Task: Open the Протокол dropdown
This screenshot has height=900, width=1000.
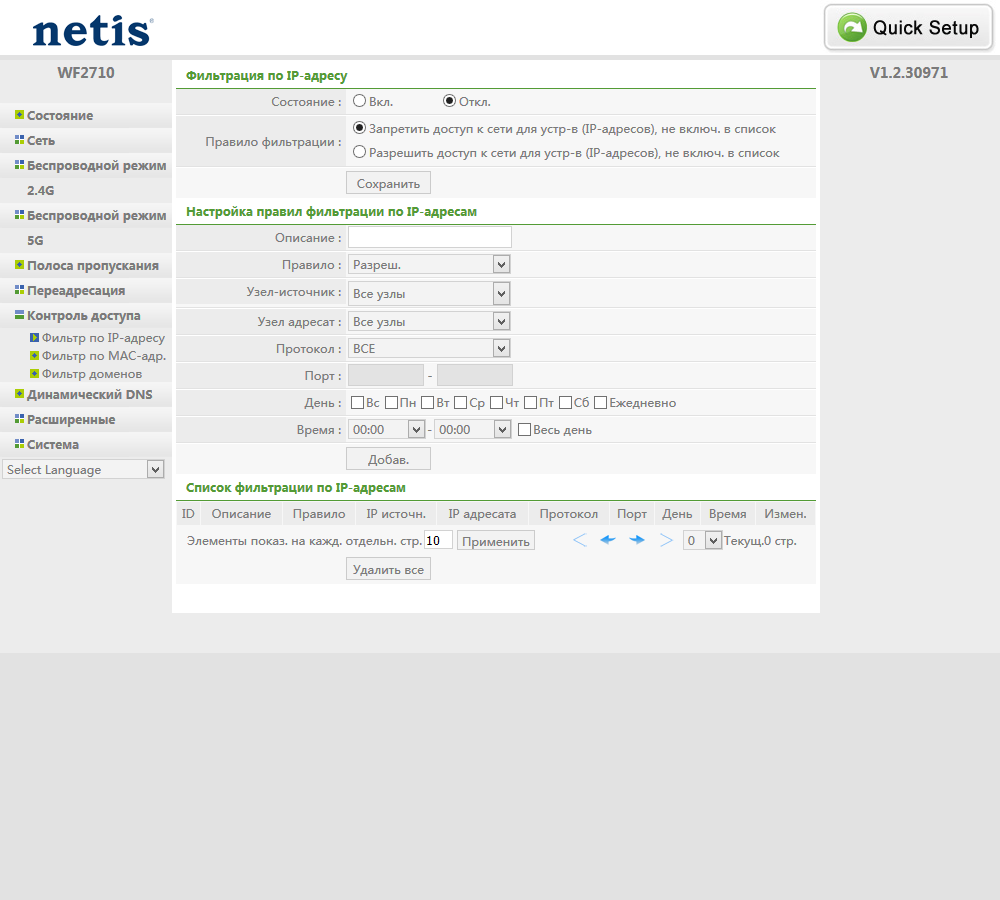Action: [429, 348]
